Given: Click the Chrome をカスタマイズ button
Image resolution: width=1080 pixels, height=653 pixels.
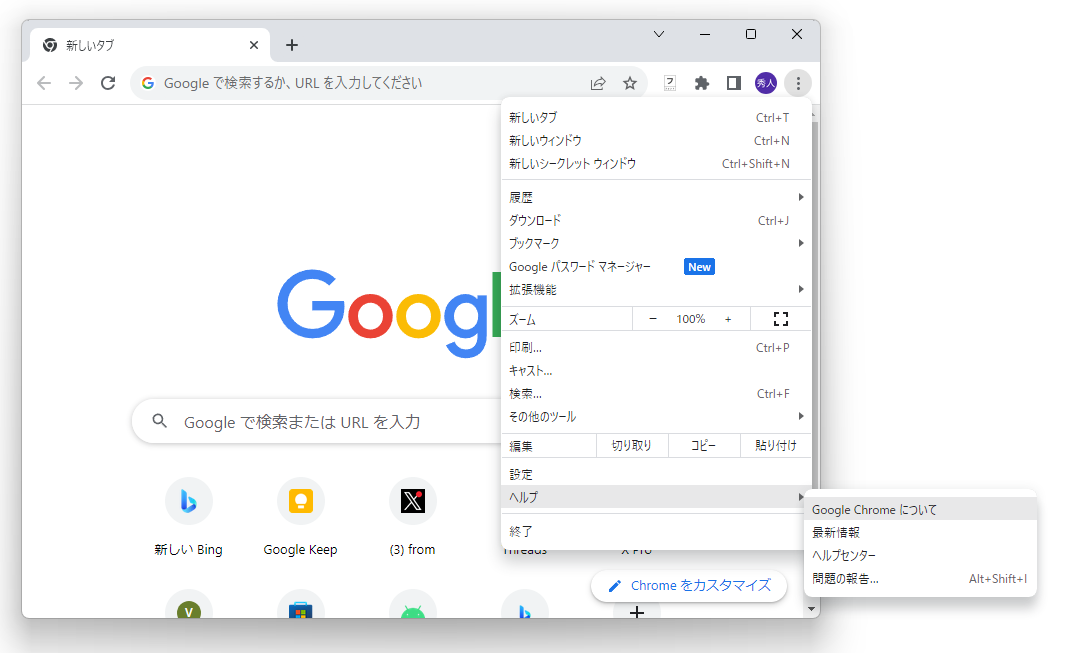Looking at the screenshot, I should (x=688, y=586).
